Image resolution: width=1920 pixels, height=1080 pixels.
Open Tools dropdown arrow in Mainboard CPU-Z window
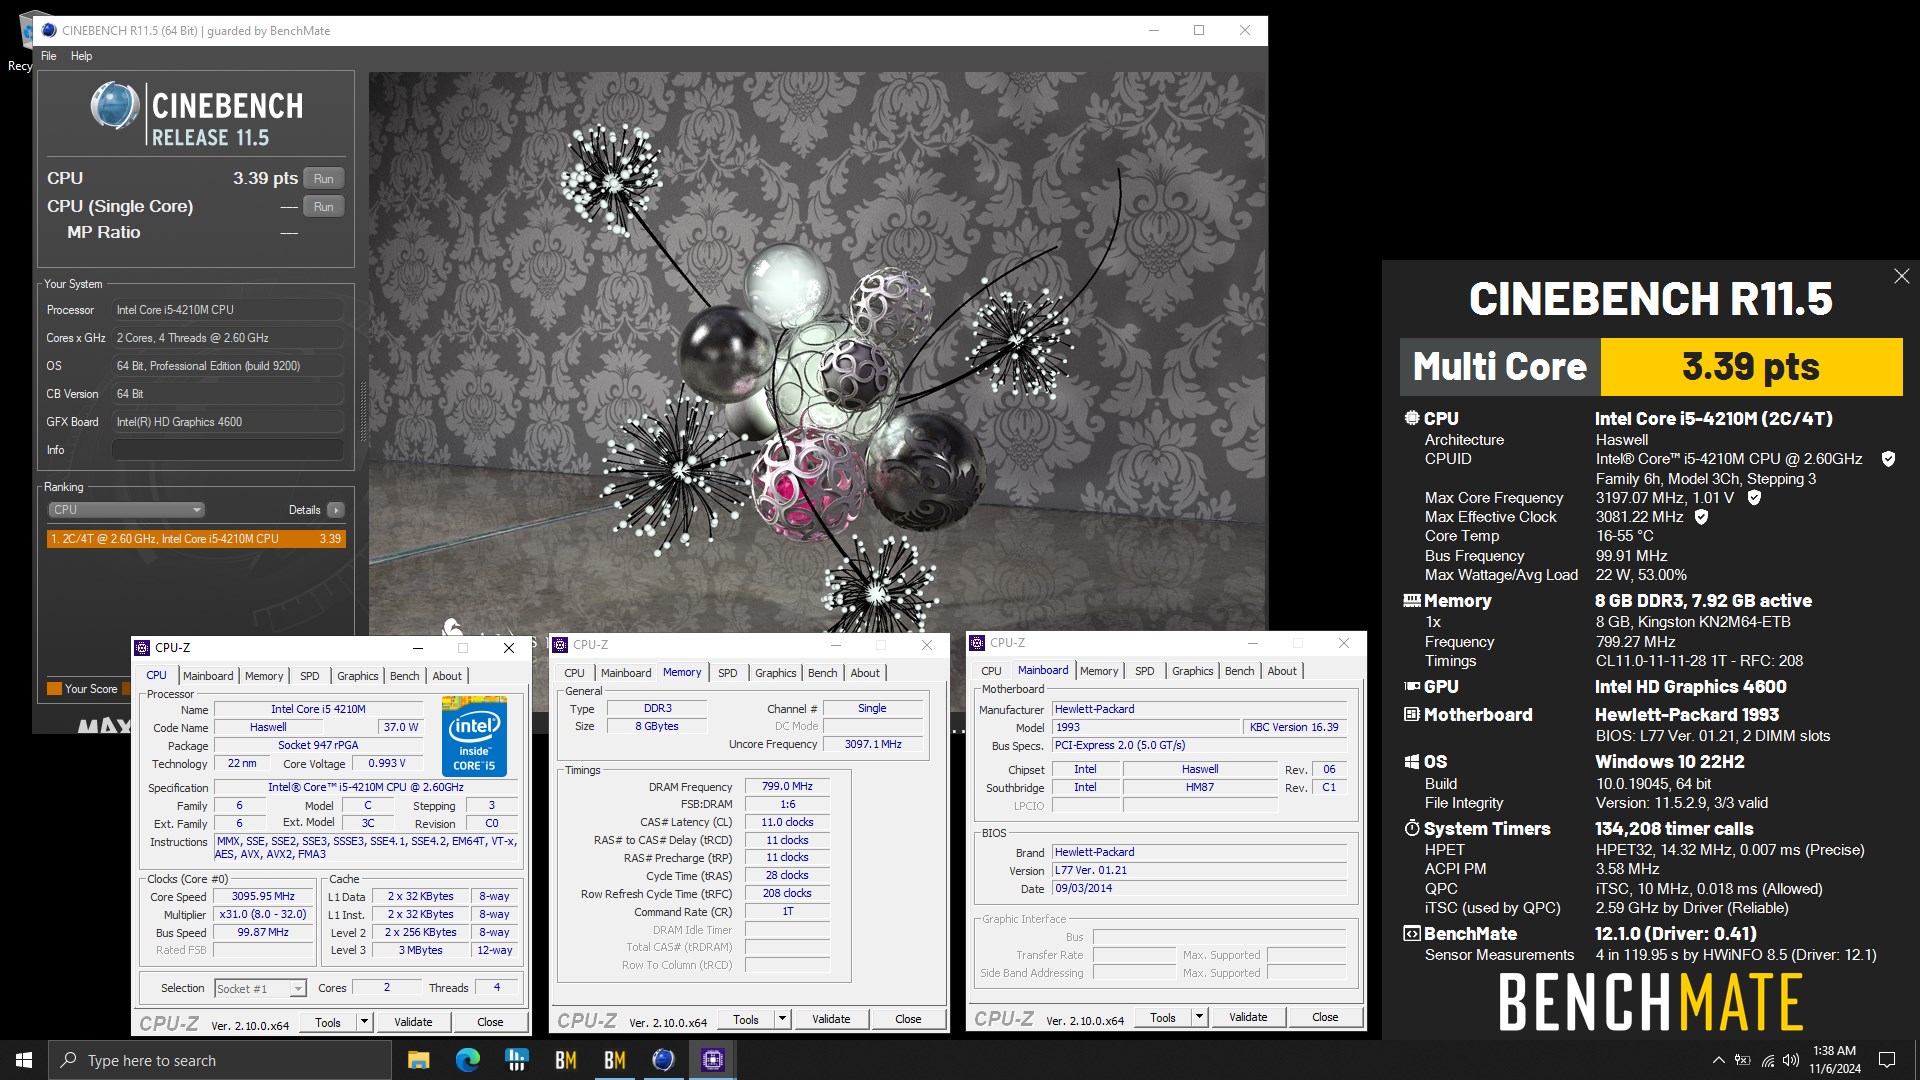(1200, 1017)
